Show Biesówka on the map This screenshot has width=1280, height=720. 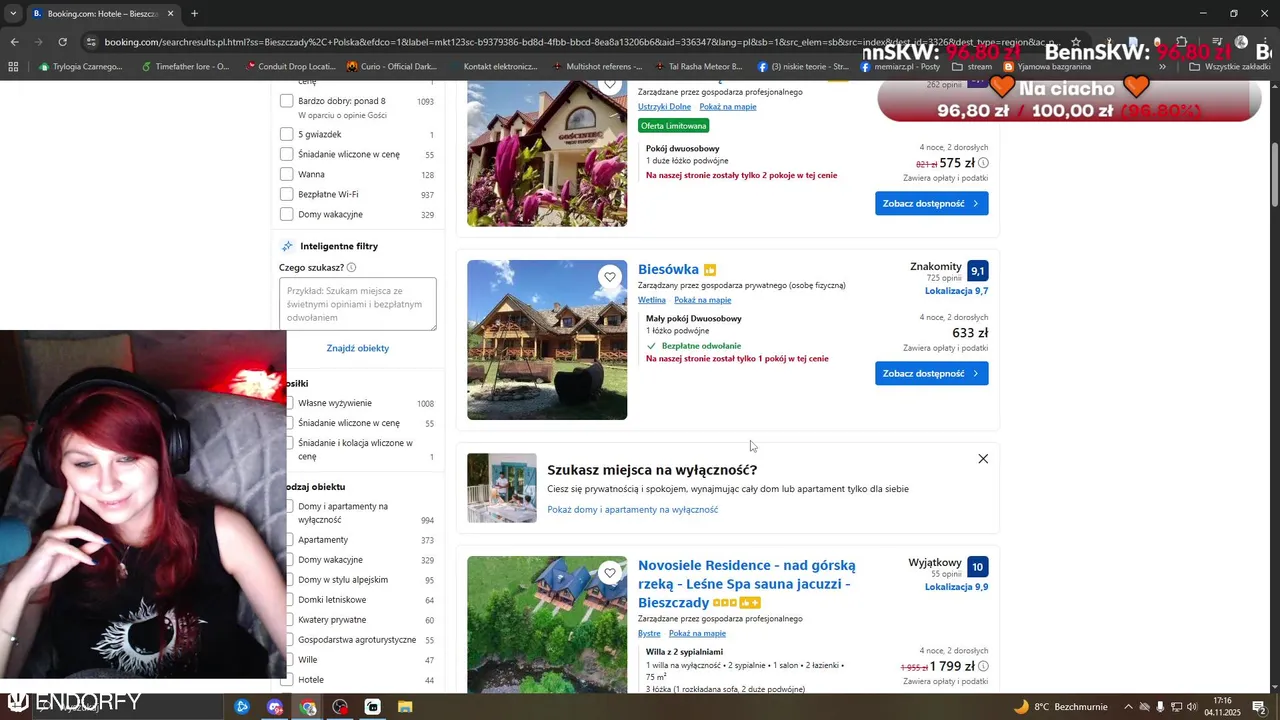pos(702,300)
